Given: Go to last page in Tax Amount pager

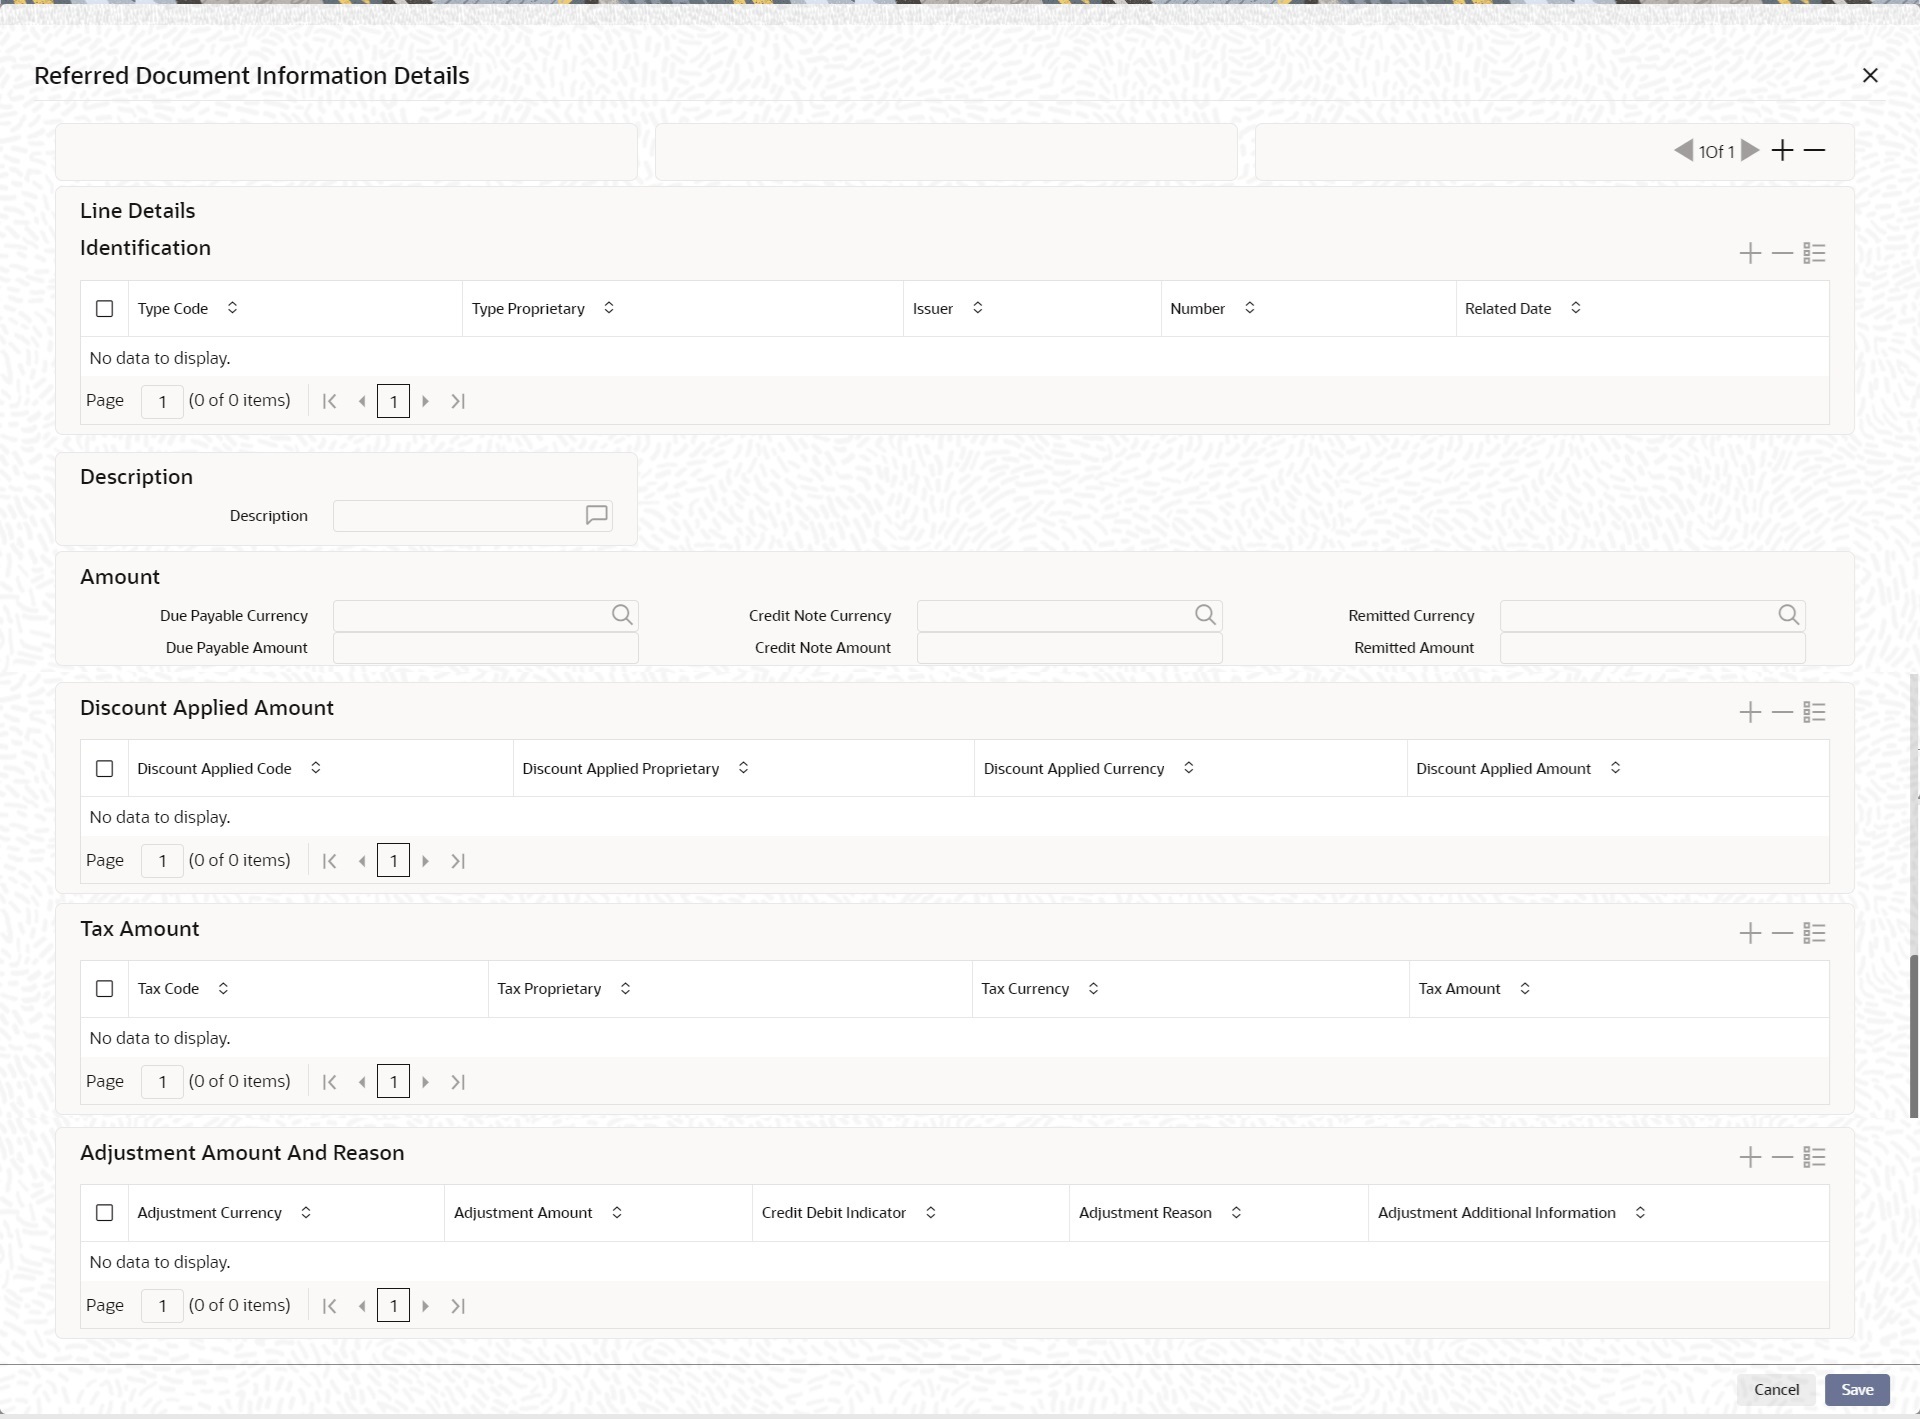Looking at the screenshot, I should pyautogui.click(x=458, y=1083).
